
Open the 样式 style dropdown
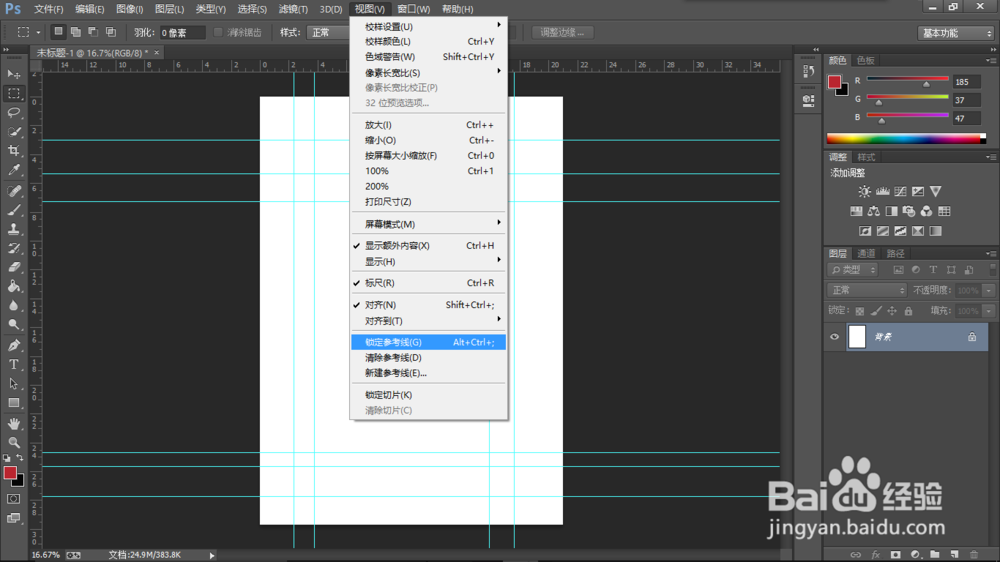pos(328,33)
